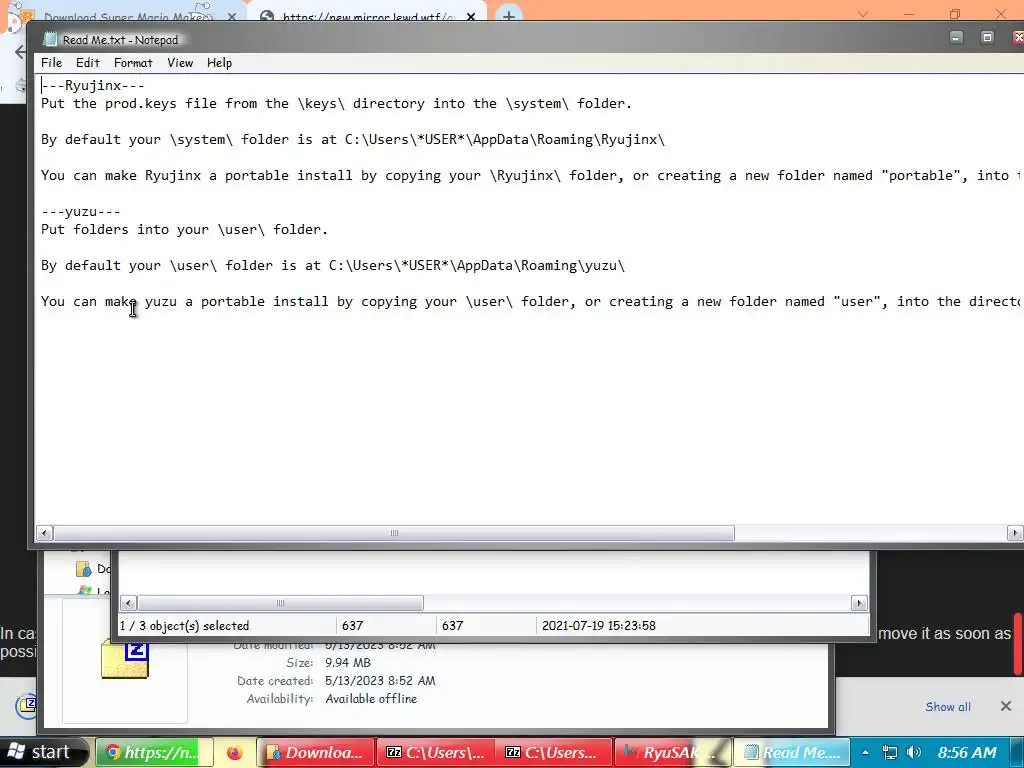Click the right arrow of Notepad's horizontal scrollbar
The height and width of the screenshot is (768, 1024).
1015,533
